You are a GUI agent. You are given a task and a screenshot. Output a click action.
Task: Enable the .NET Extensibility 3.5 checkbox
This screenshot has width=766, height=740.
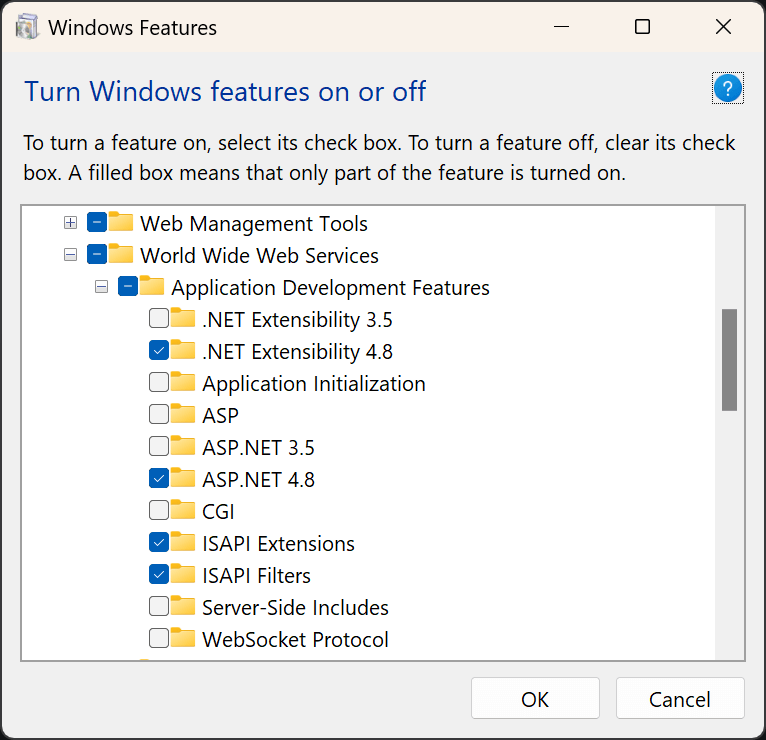pyautogui.click(x=159, y=318)
